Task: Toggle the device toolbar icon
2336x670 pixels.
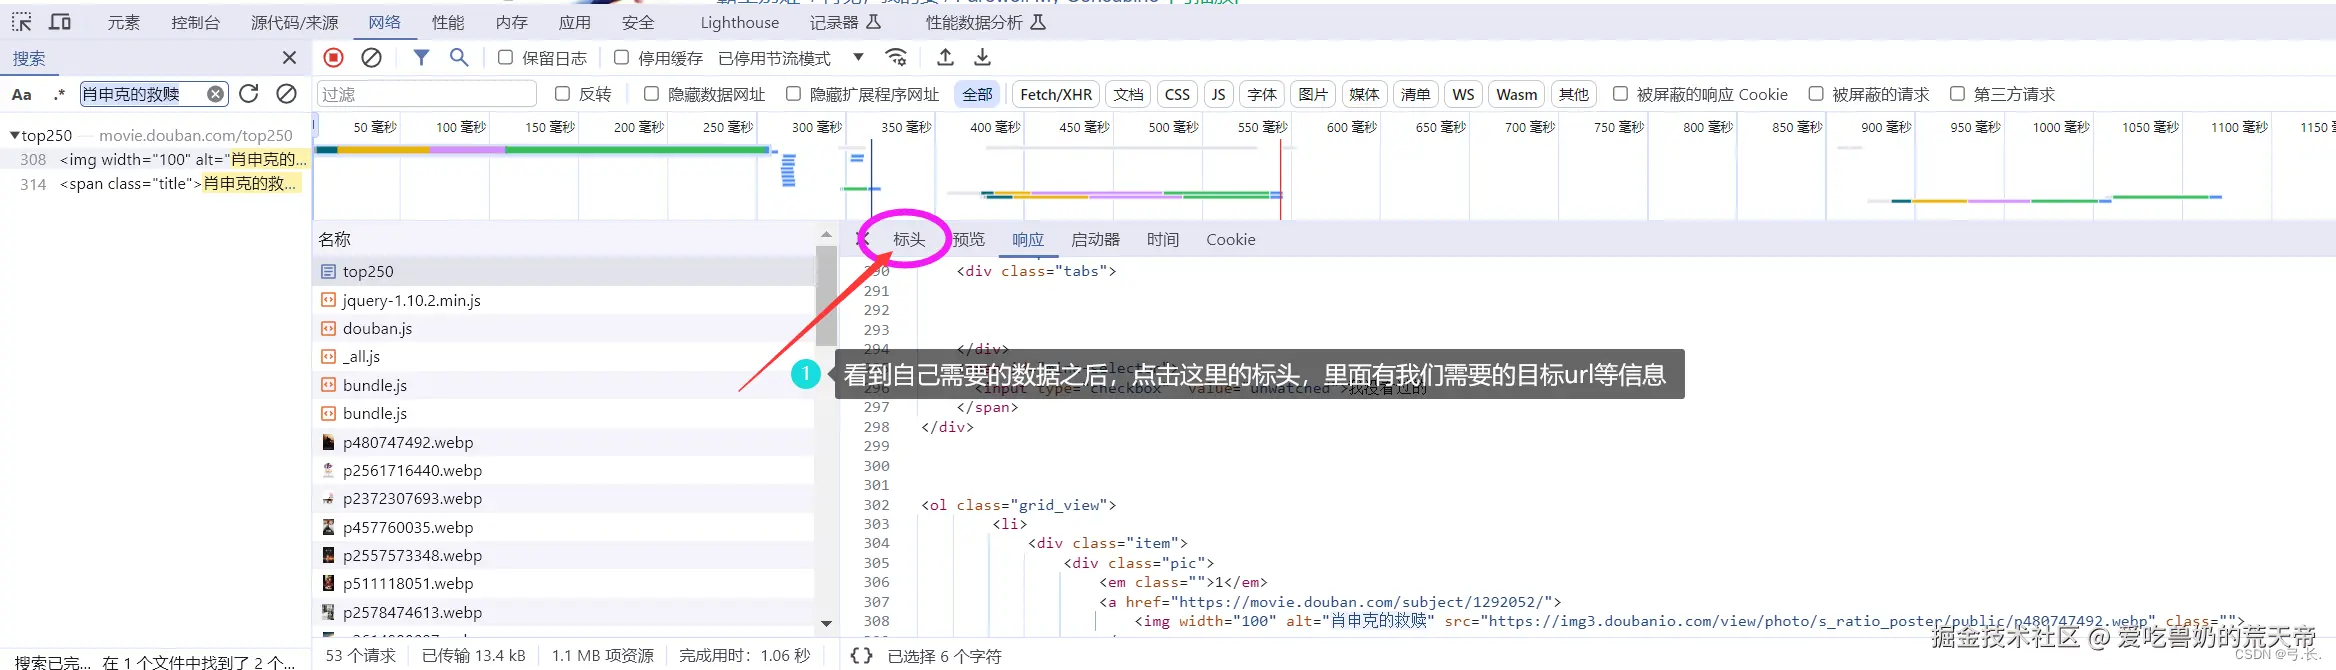Action: 60,22
